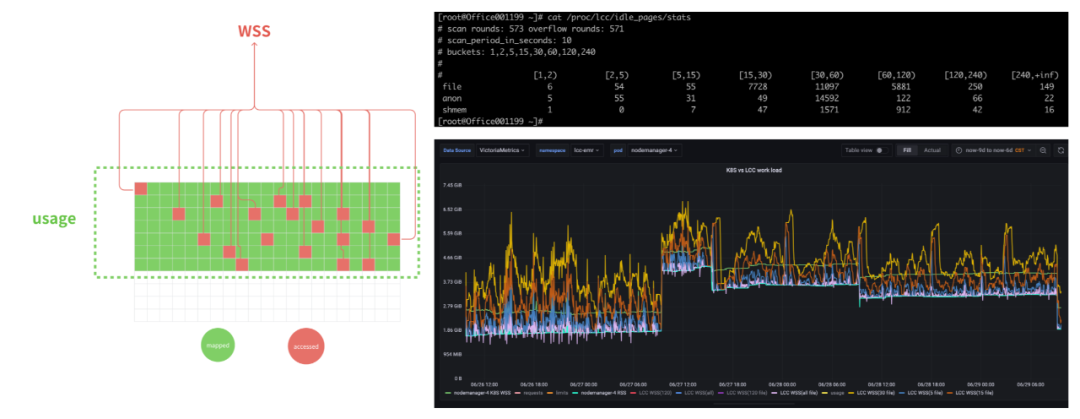
Task: Open the lcc-emr namespace dropdown
Action: [586, 150]
